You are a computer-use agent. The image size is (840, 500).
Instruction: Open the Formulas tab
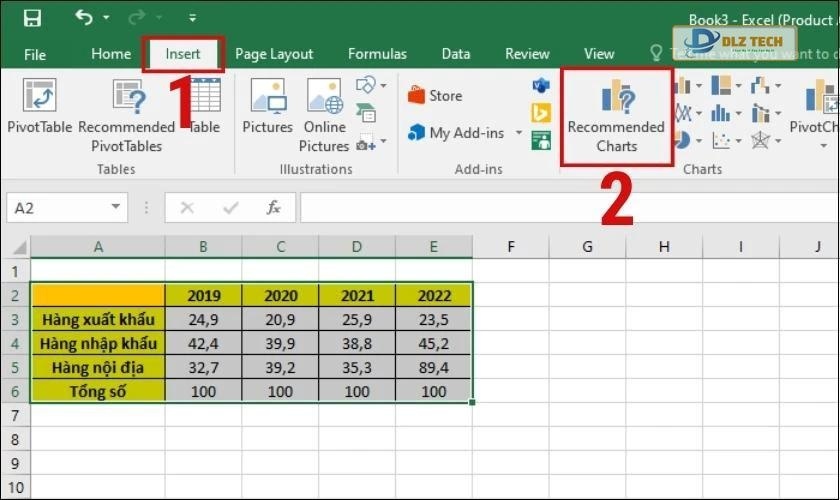click(x=377, y=54)
